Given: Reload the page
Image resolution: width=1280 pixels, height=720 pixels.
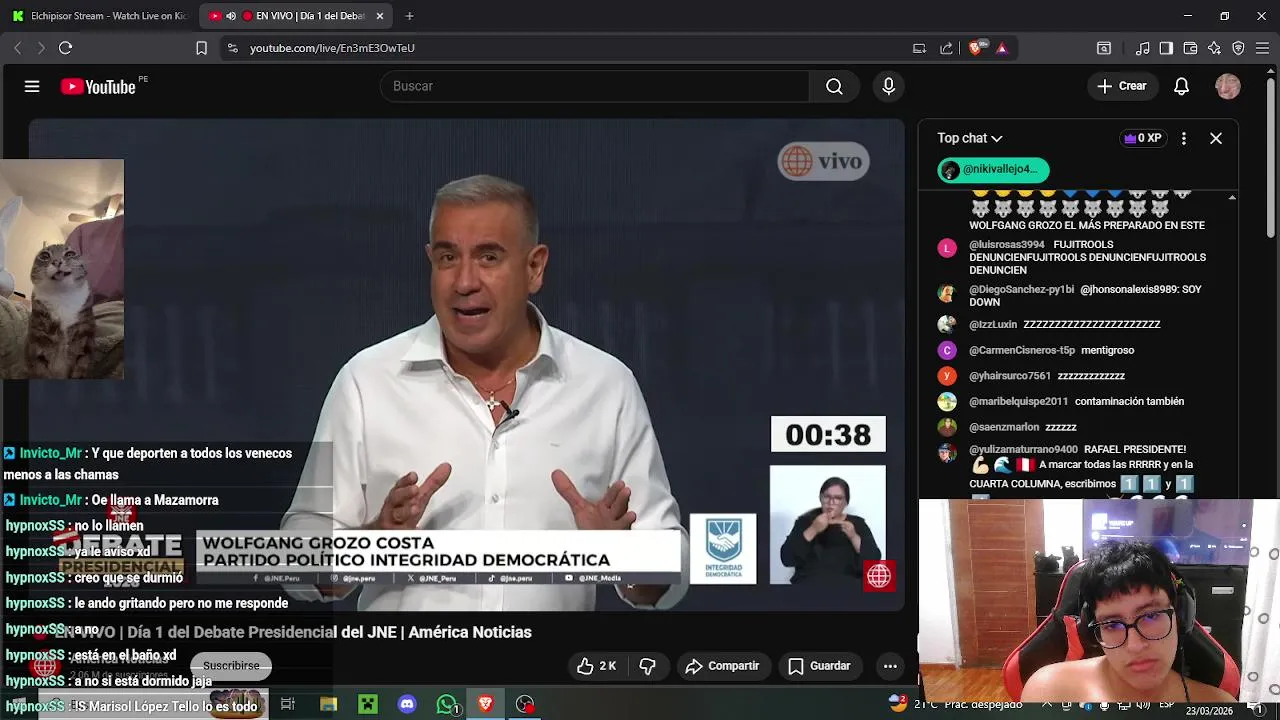Looking at the screenshot, I should pos(65,48).
